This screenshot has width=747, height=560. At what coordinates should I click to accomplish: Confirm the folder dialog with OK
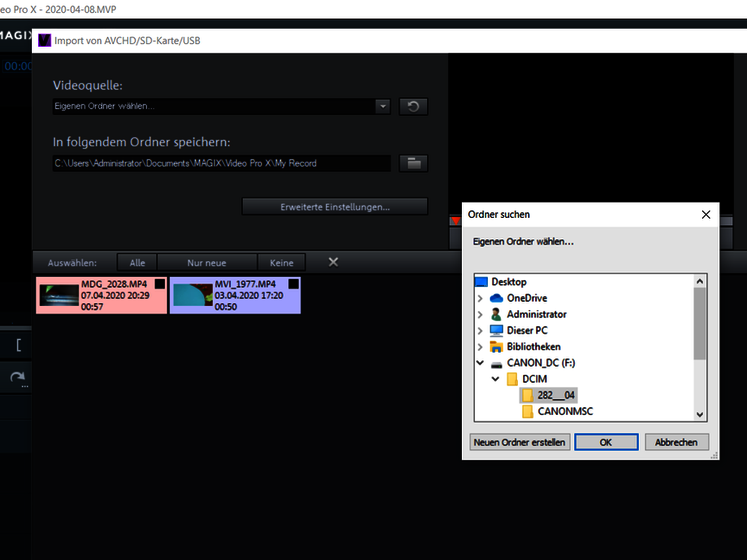606,442
